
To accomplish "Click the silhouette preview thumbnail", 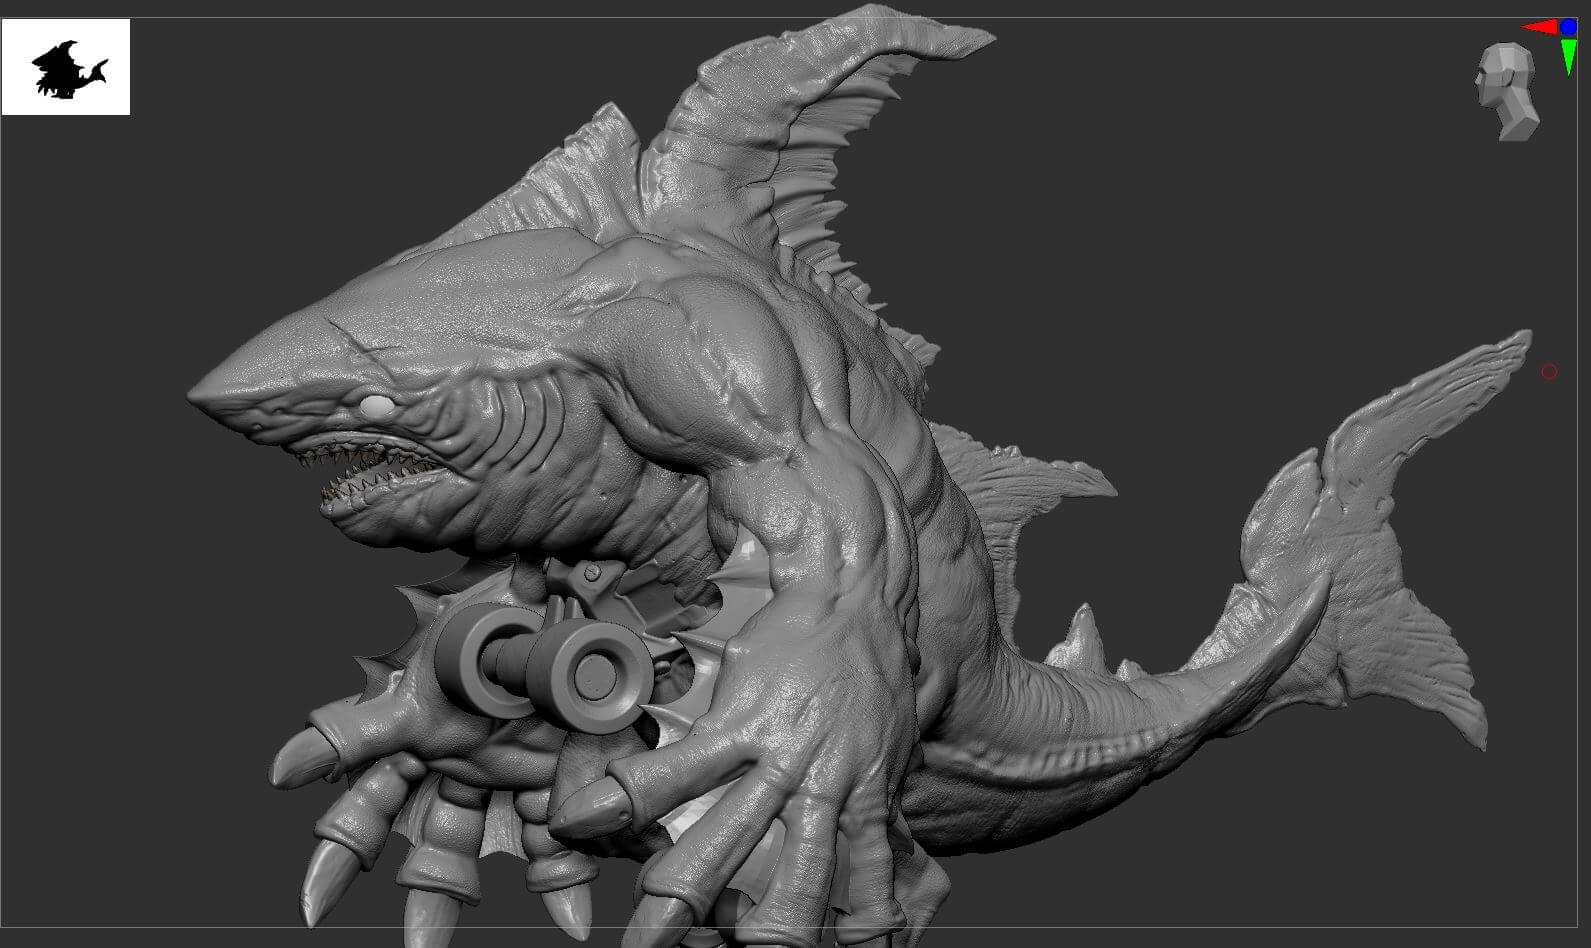I will (x=66, y=68).
